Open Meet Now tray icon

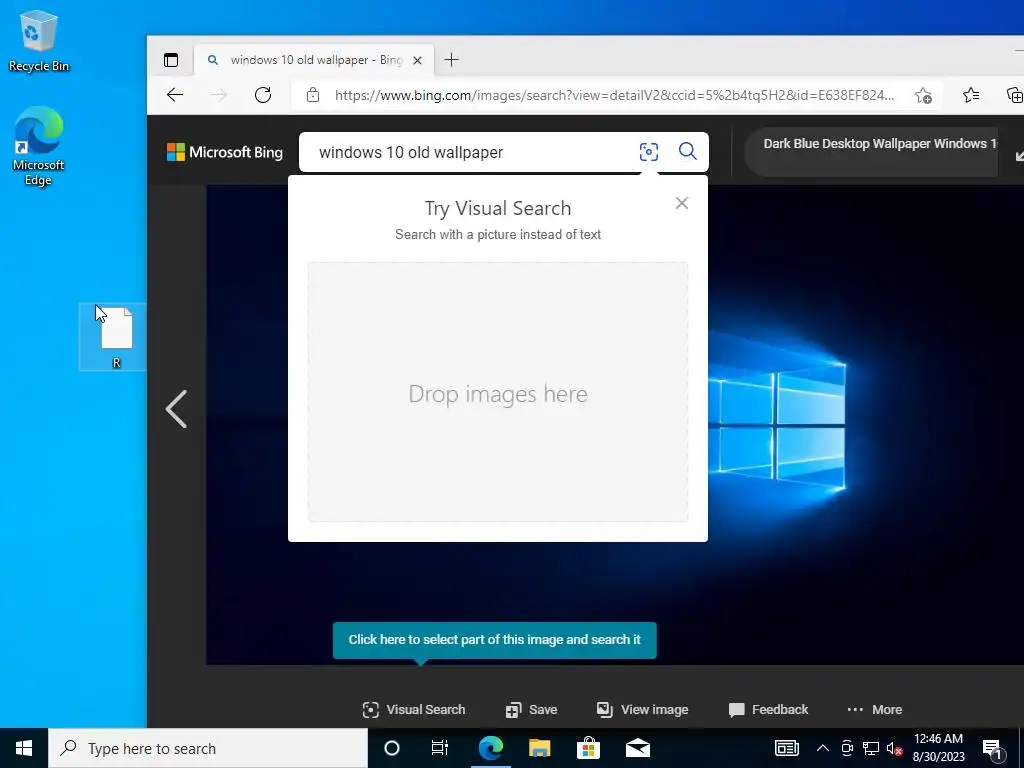pyautogui.click(x=846, y=748)
